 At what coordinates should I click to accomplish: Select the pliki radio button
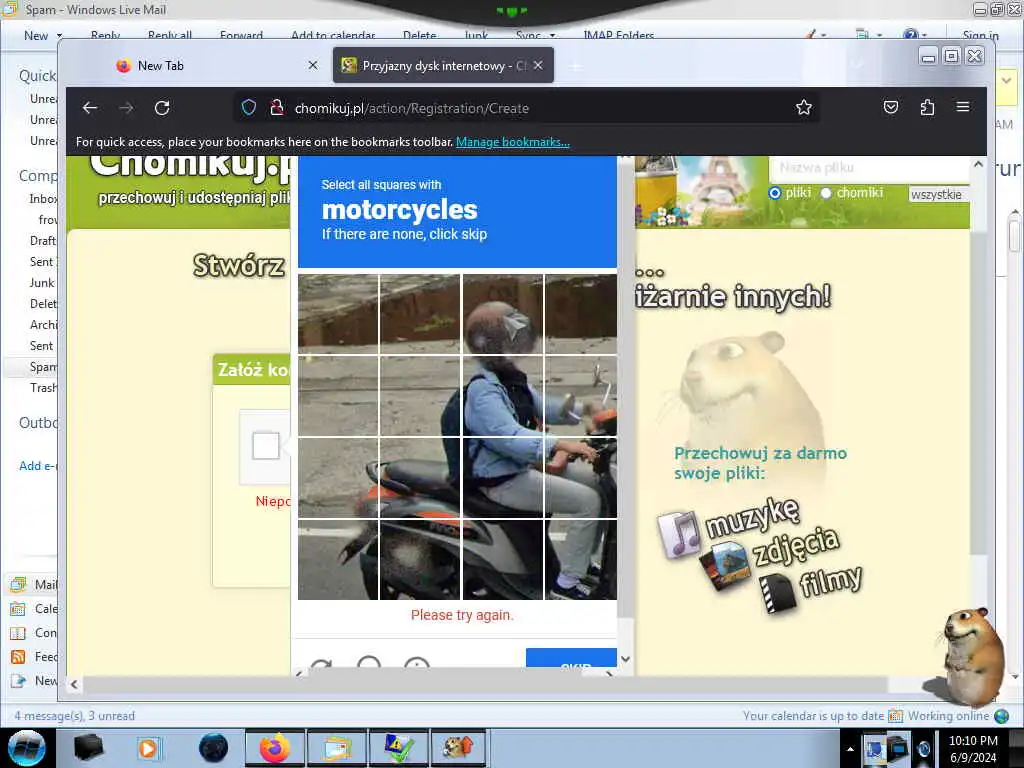tap(775, 193)
